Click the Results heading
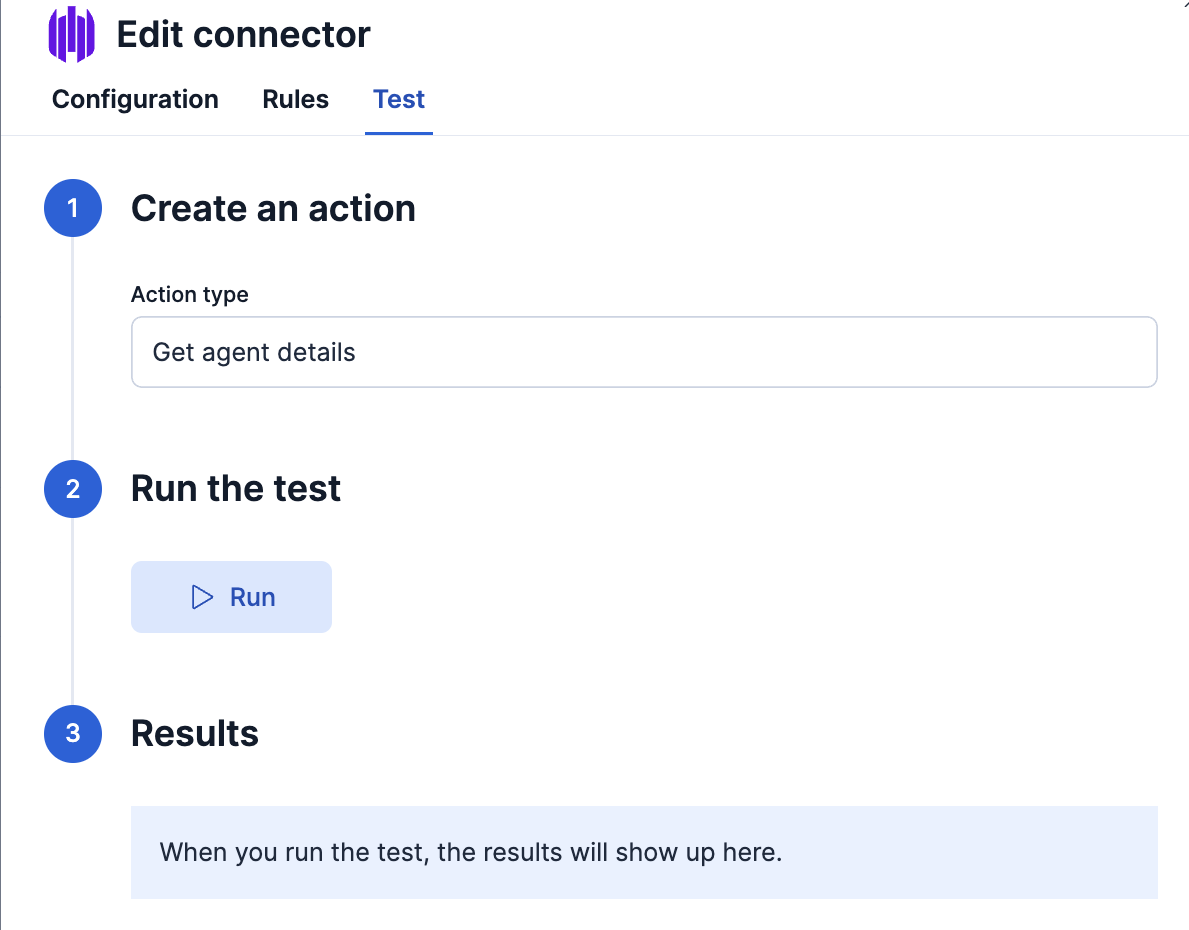Image resolution: width=1189 pixels, height=930 pixels. coord(194,734)
